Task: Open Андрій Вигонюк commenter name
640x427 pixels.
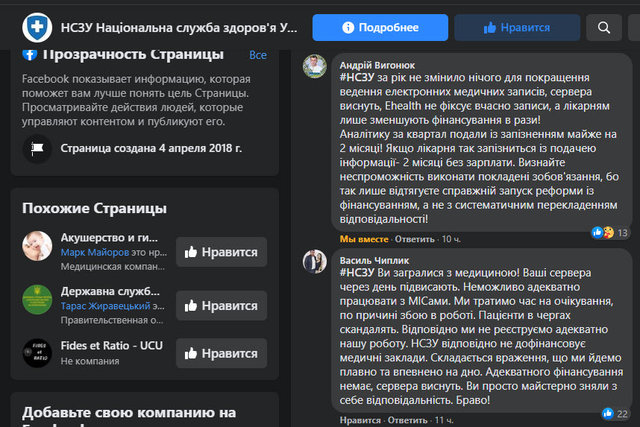Action: click(x=377, y=65)
